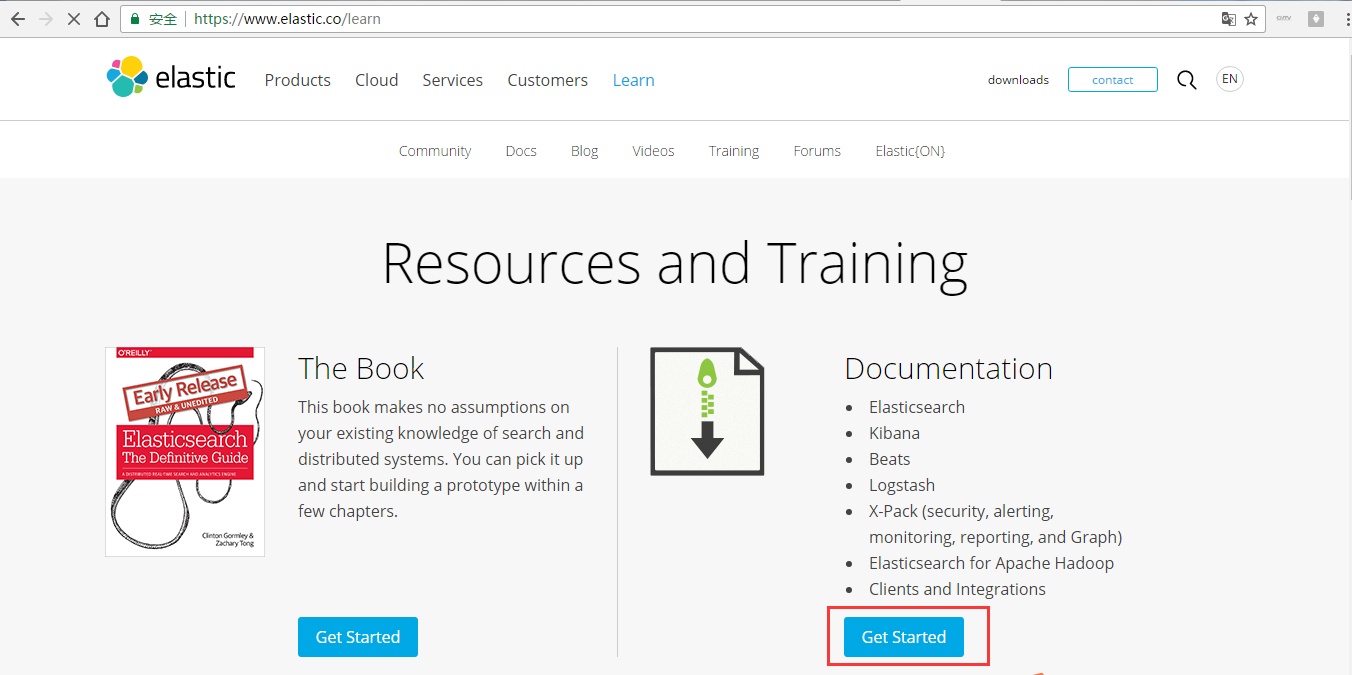Click Resources and Training heading
Image resolution: width=1352 pixels, height=675 pixels.
pos(675,263)
